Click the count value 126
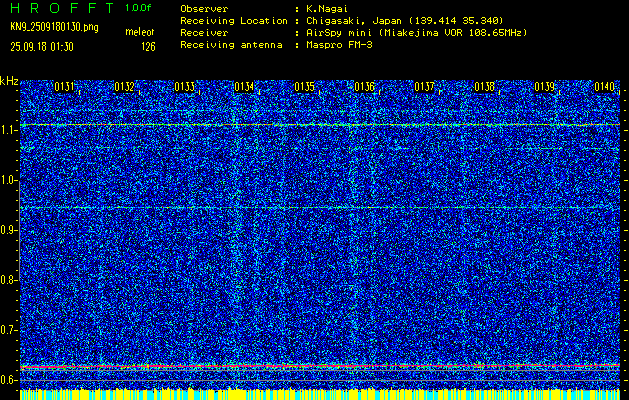Screen dimensions: 629x400 click(148, 47)
